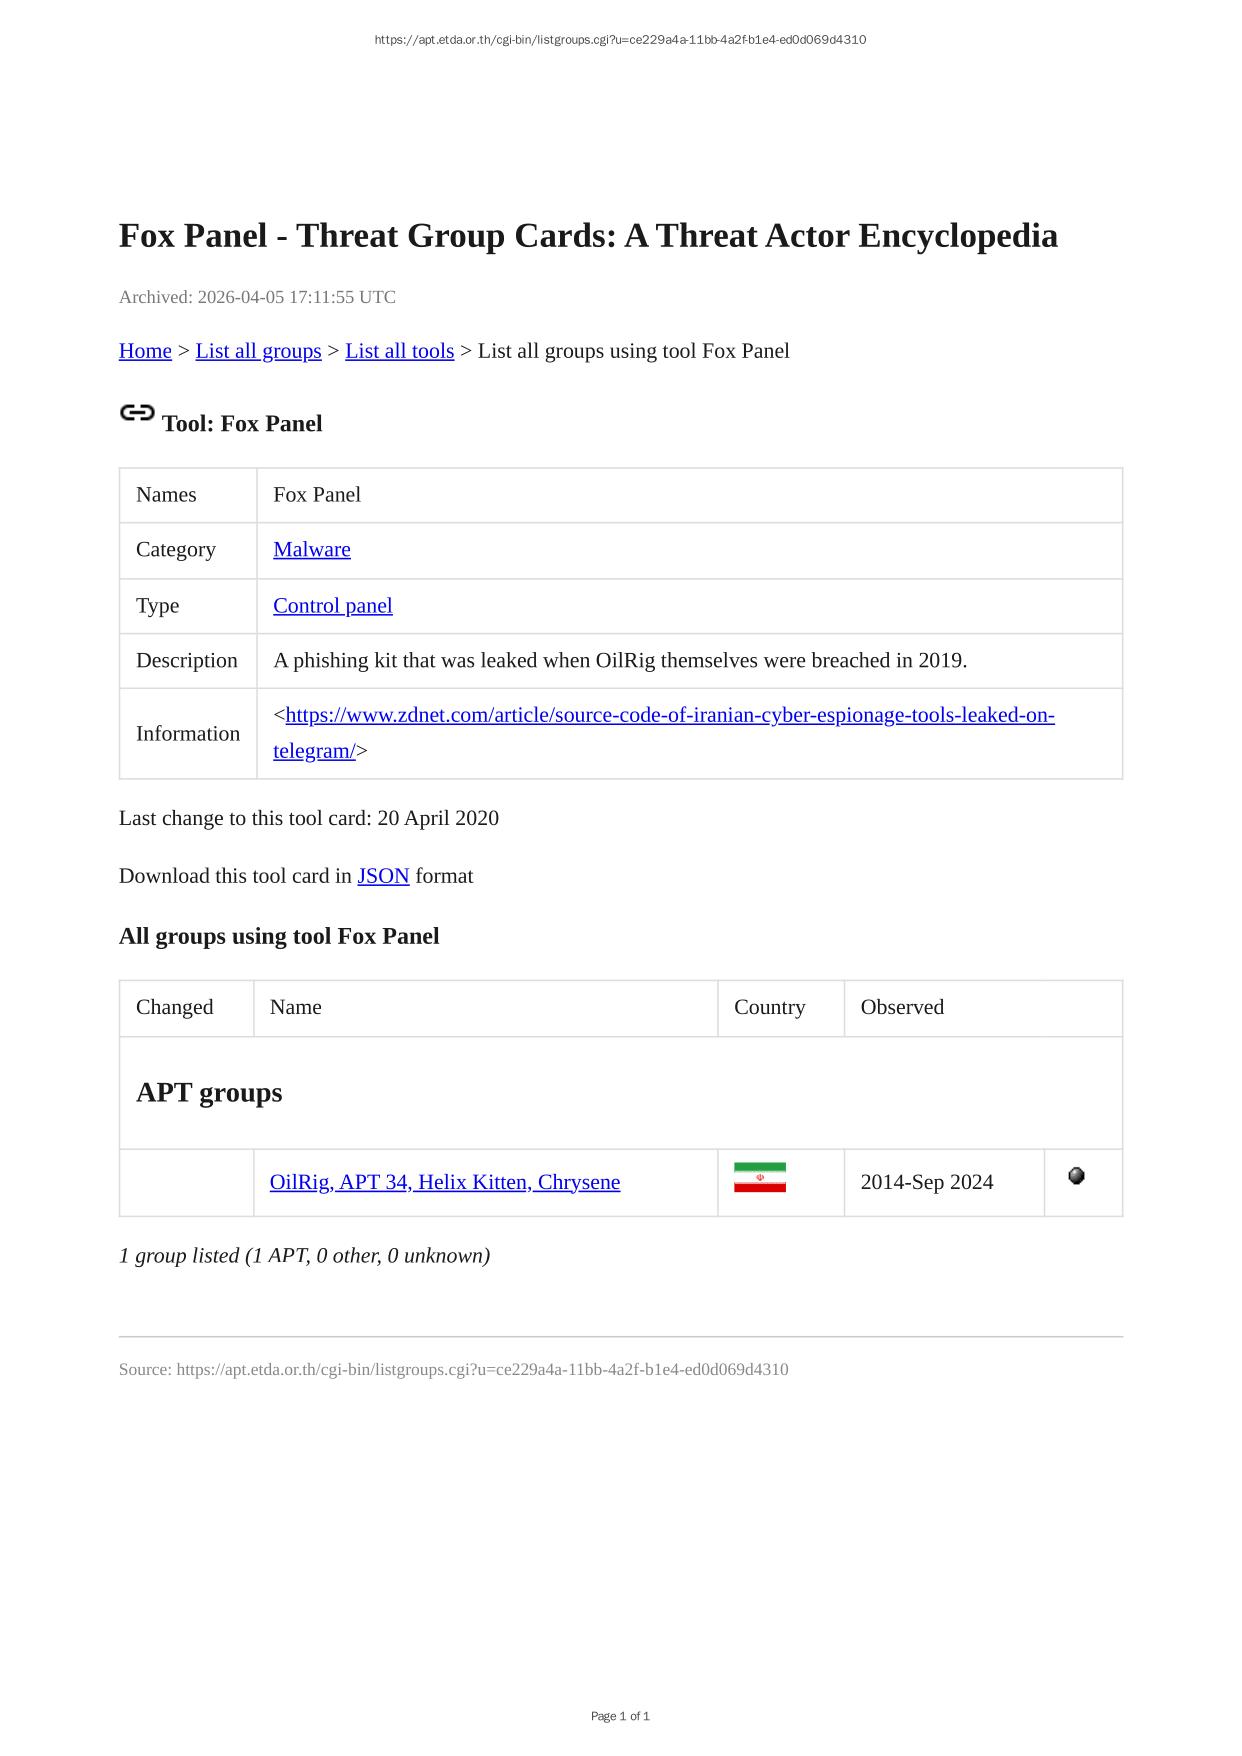The image size is (1242, 1756).
Task: Click the Observed column header
Action: click(x=901, y=1007)
